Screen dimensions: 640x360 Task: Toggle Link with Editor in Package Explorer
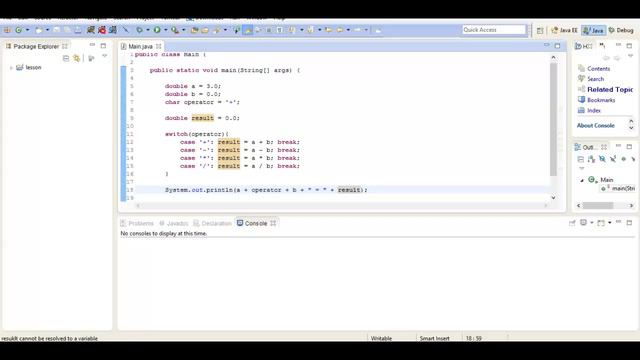(x=77, y=58)
